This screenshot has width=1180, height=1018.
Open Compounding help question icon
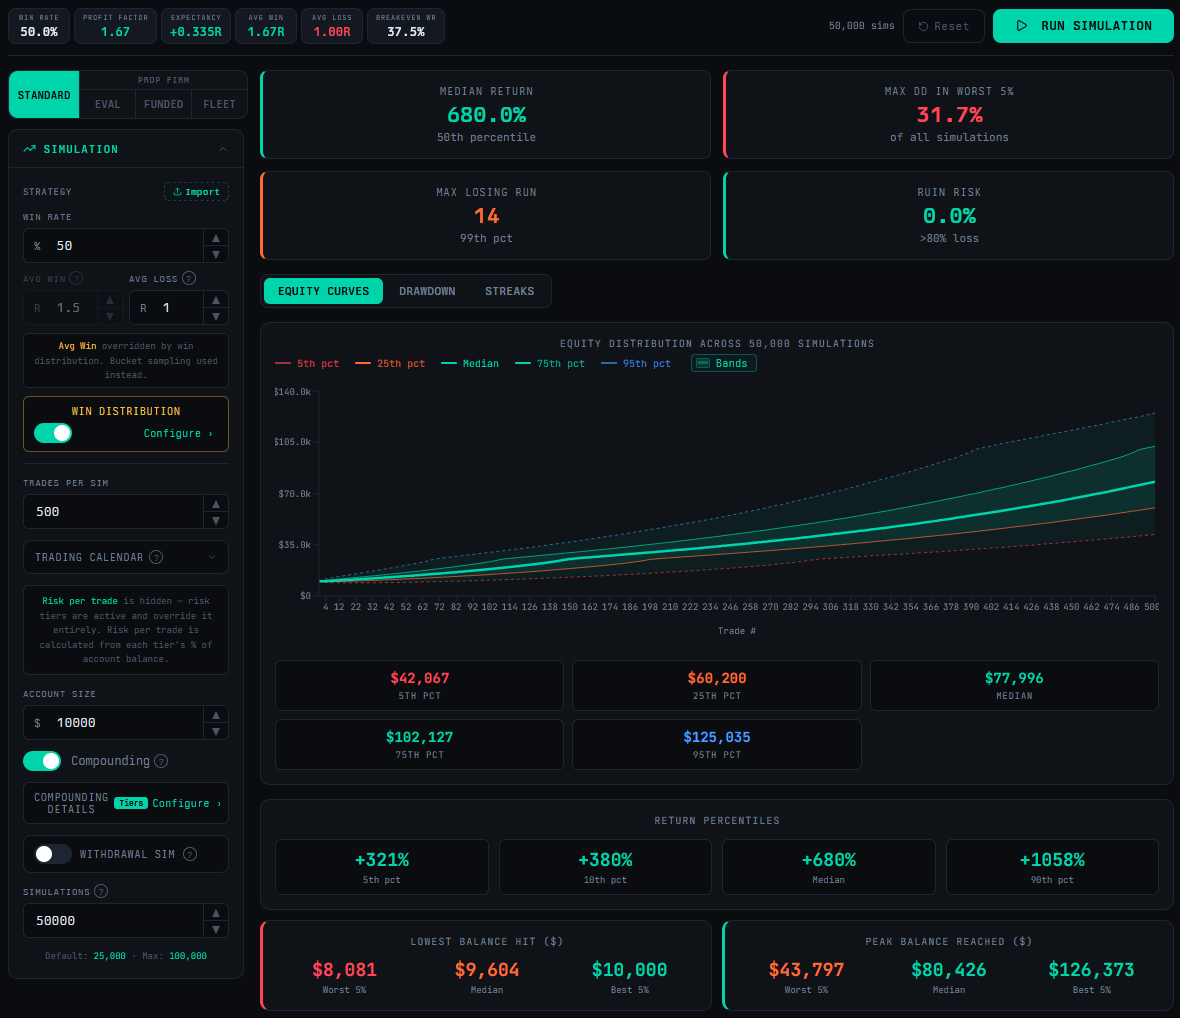click(x=161, y=761)
